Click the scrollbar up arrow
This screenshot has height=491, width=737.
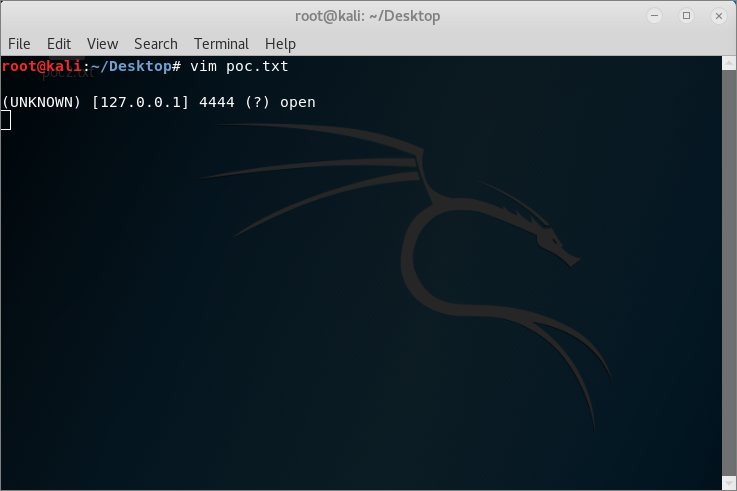pos(729,63)
